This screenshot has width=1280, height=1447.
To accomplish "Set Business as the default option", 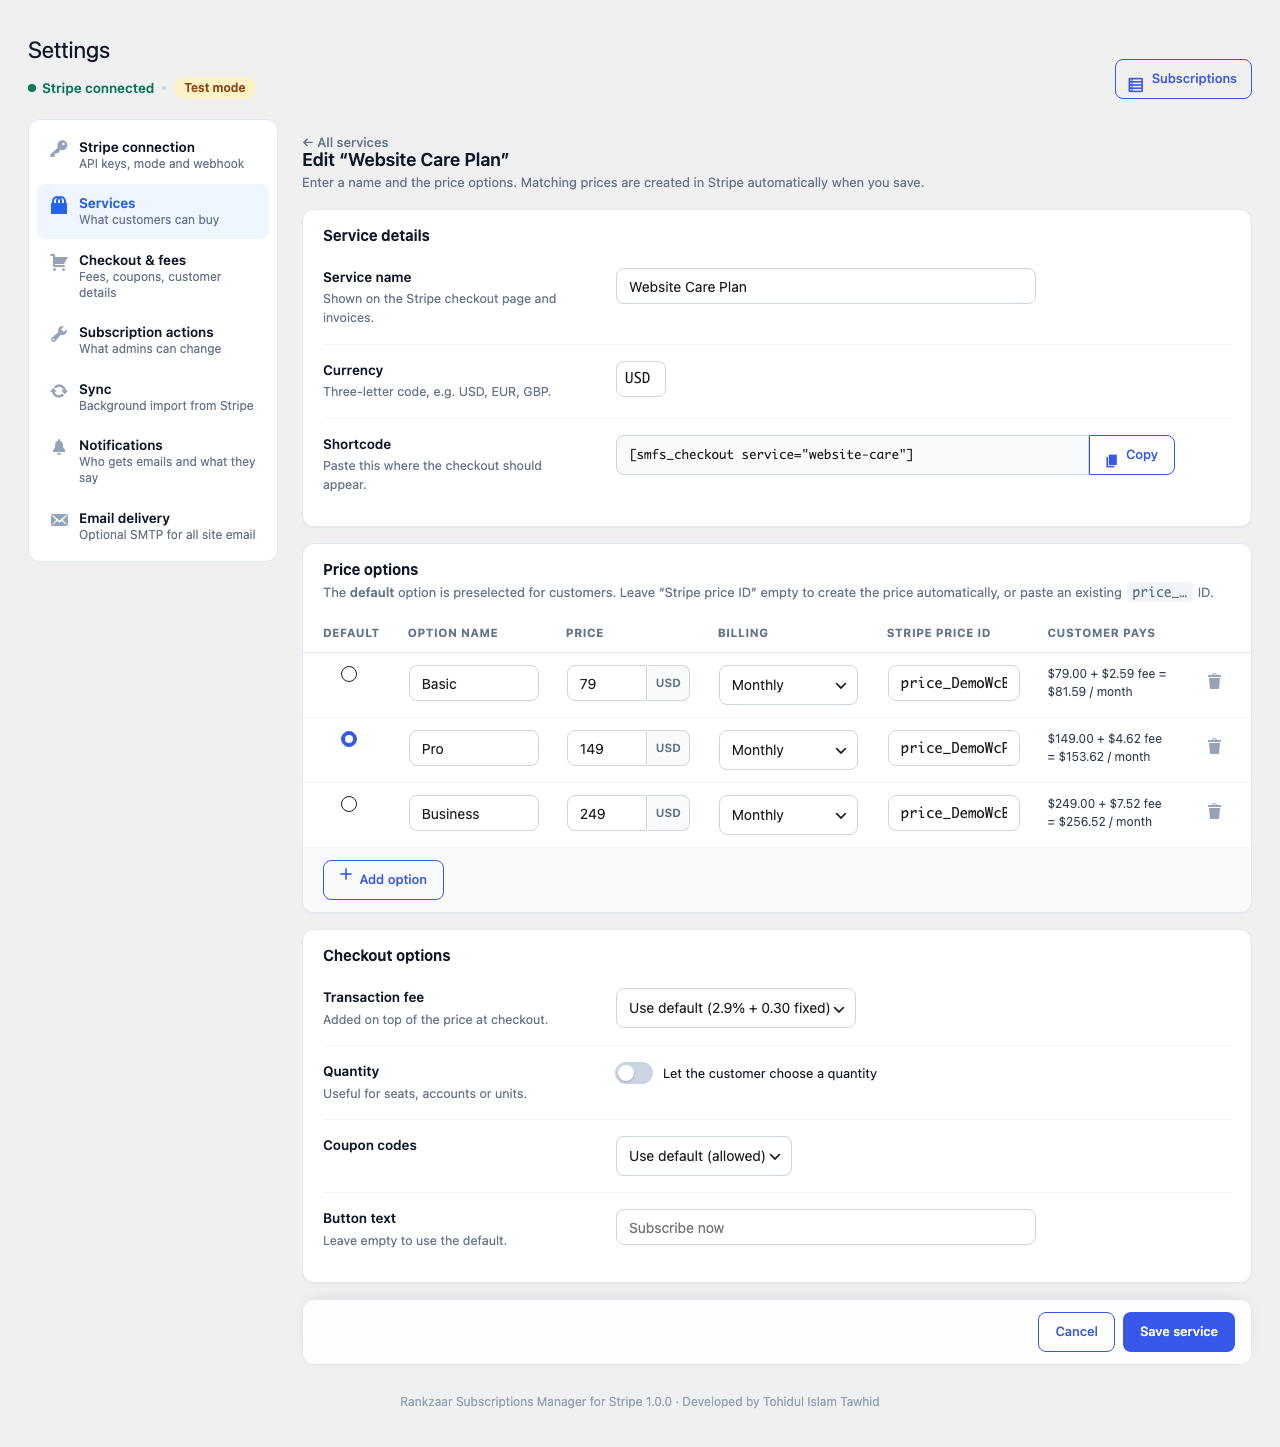I will coord(349,804).
